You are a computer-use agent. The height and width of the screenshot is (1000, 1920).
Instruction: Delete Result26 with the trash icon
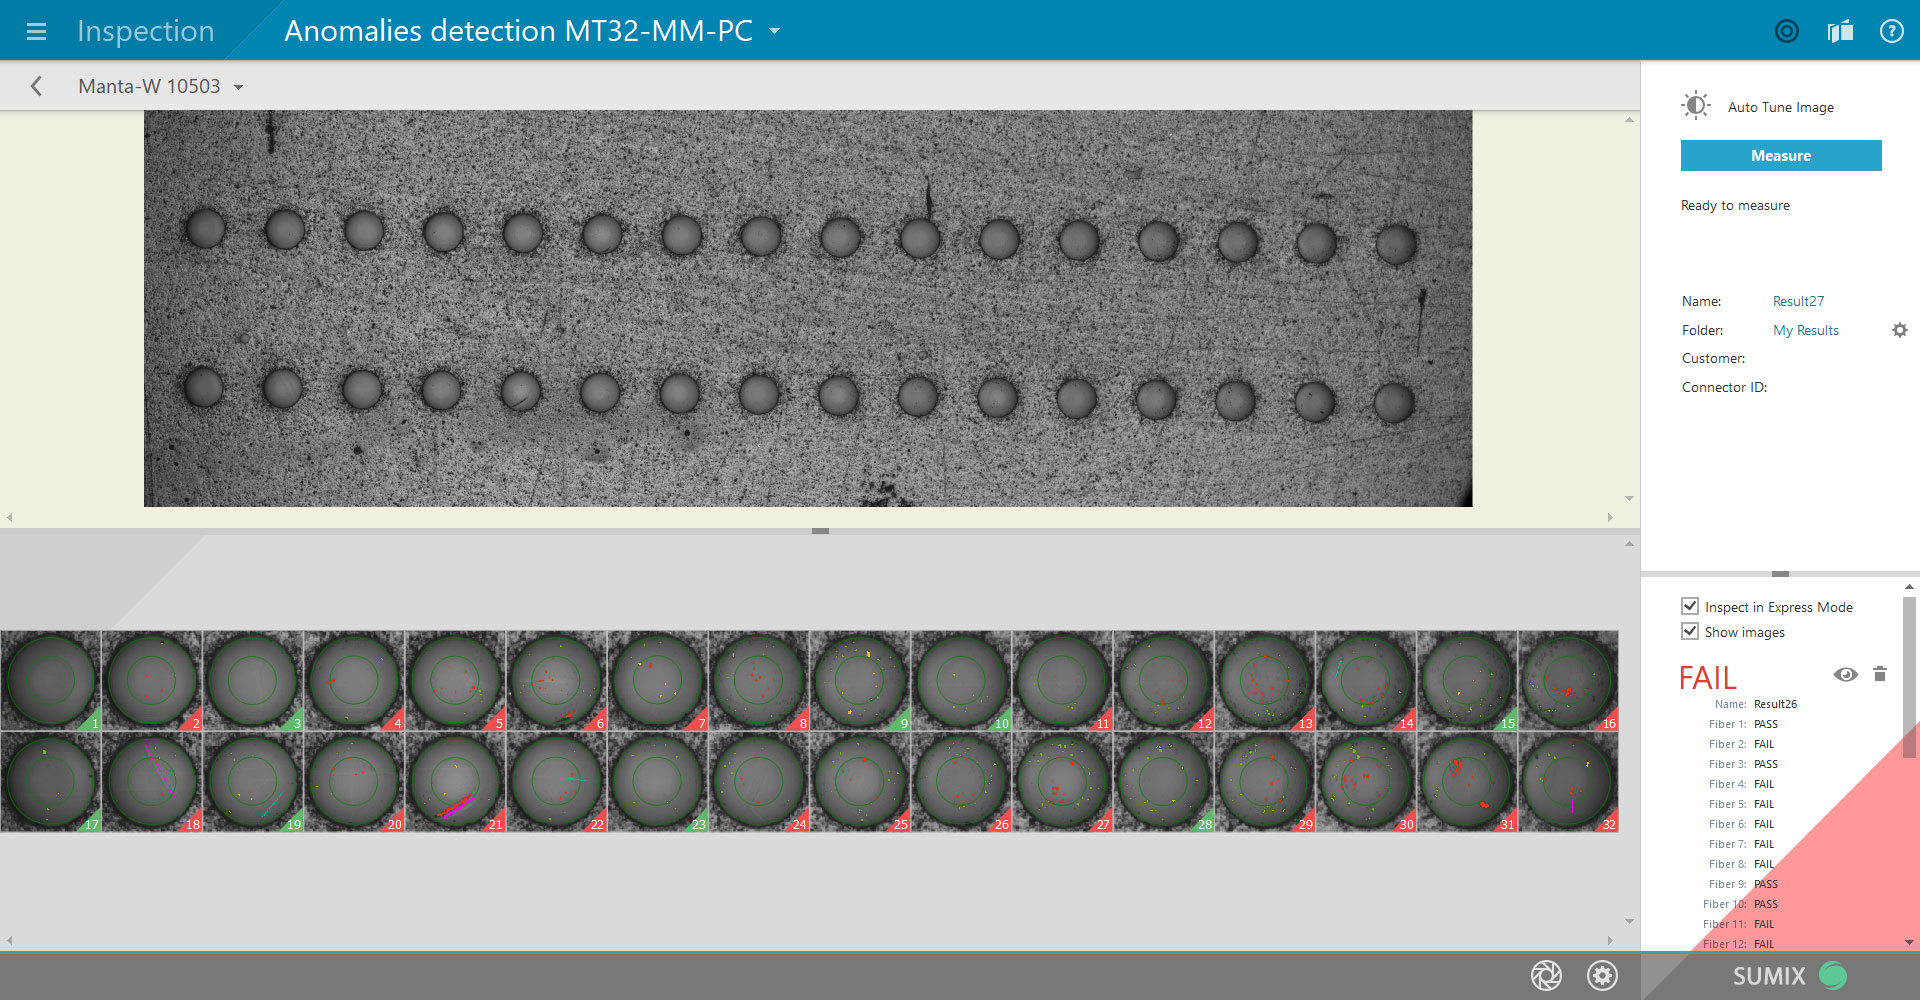1879,675
